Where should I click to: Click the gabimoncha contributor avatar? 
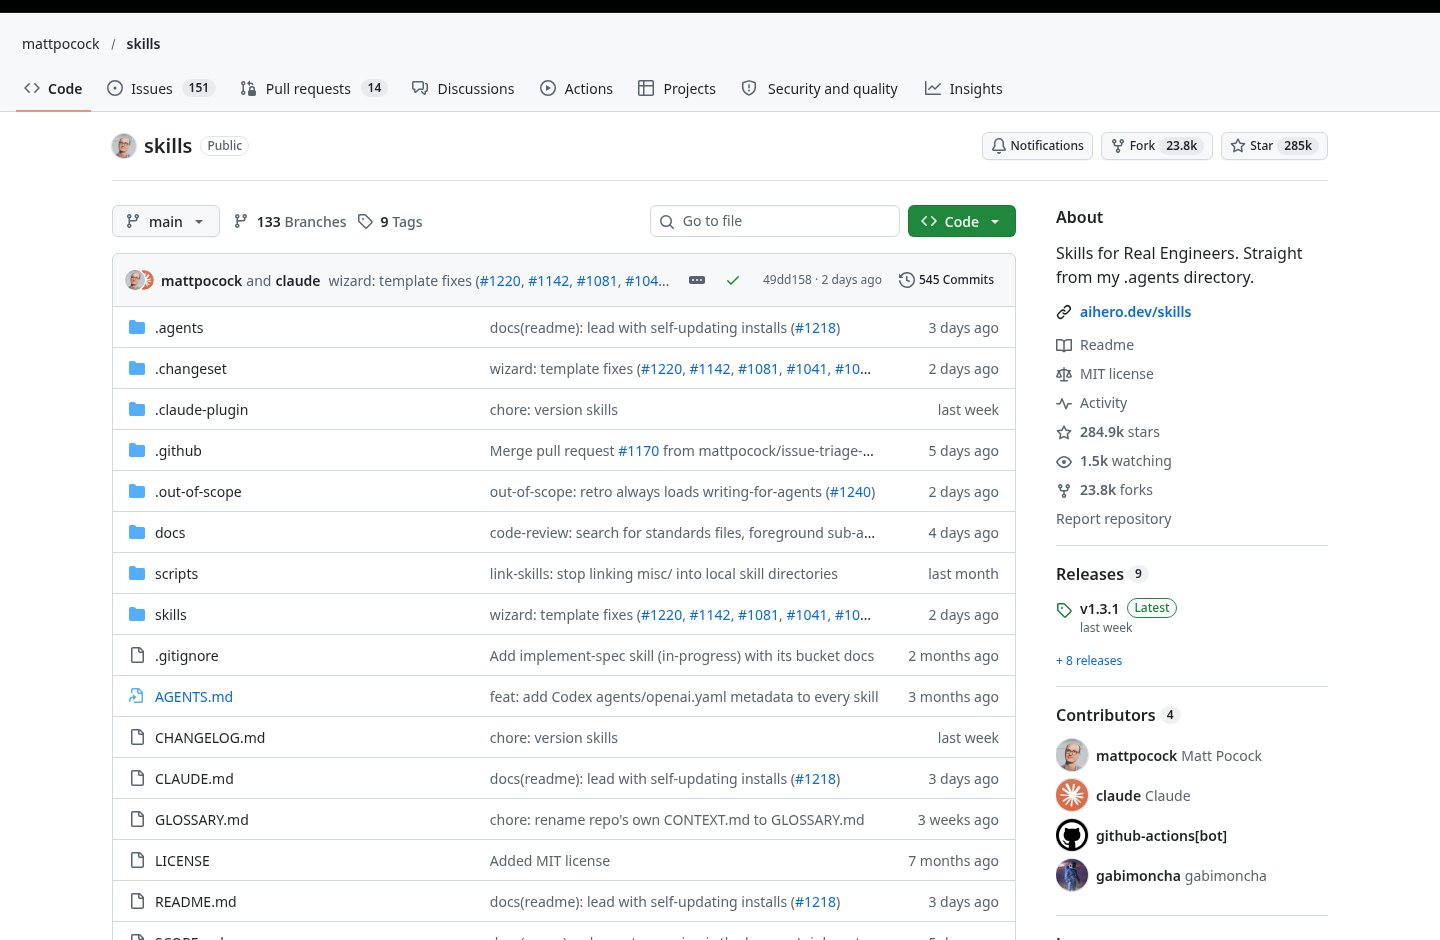pos(1072,876)
